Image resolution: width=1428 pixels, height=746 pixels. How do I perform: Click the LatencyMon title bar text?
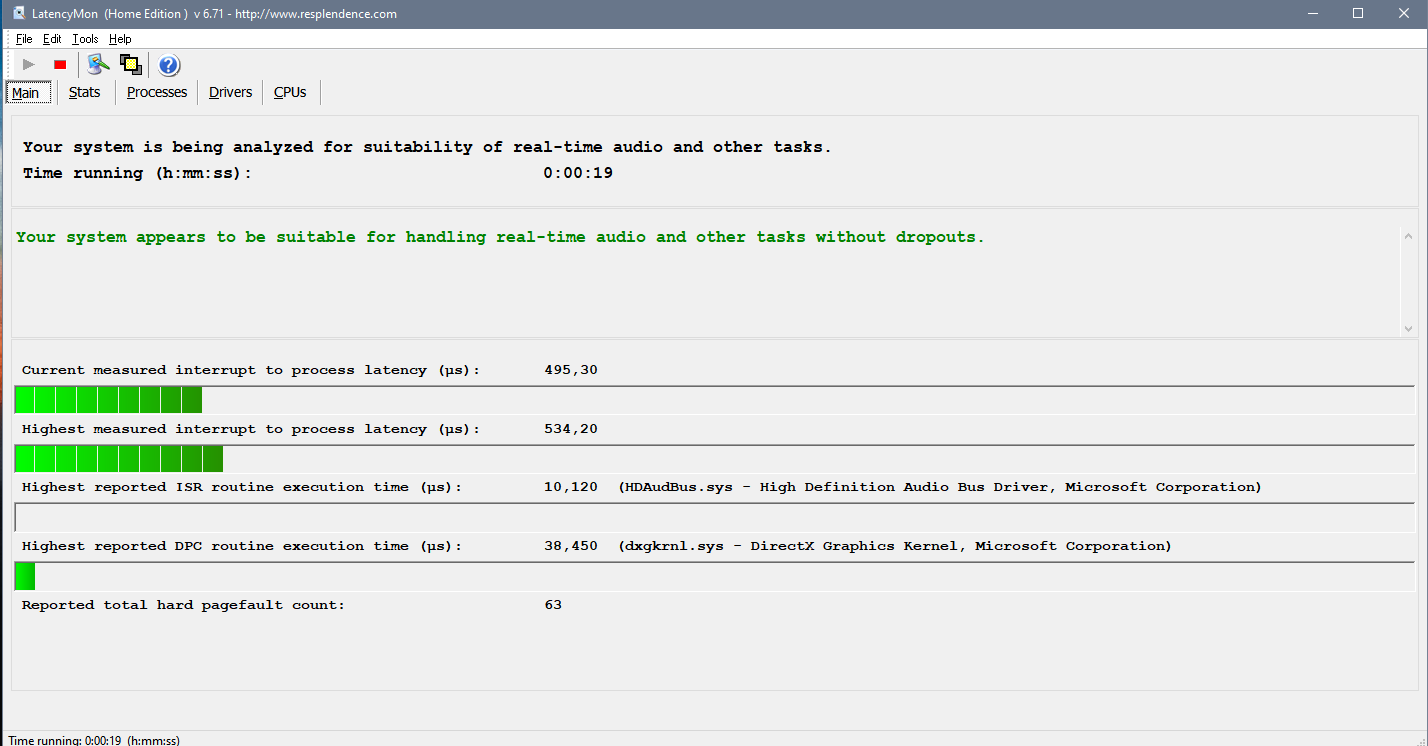point(215,14)
